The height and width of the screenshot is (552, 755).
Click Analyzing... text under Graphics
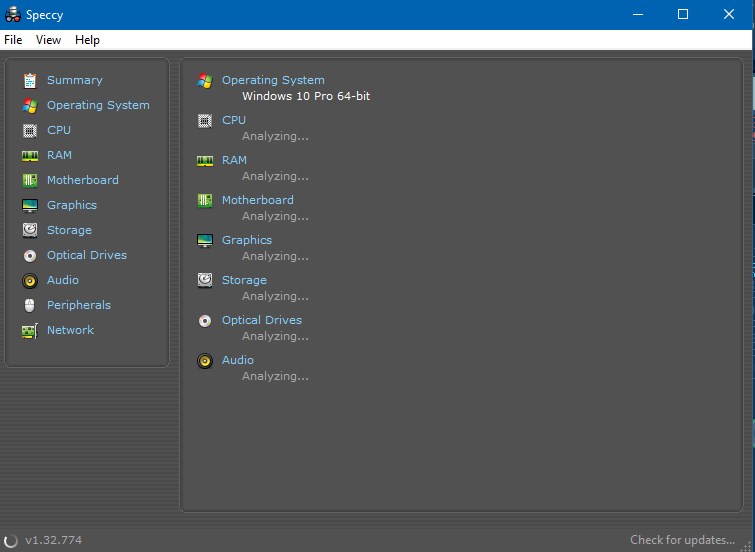[275, 256]
